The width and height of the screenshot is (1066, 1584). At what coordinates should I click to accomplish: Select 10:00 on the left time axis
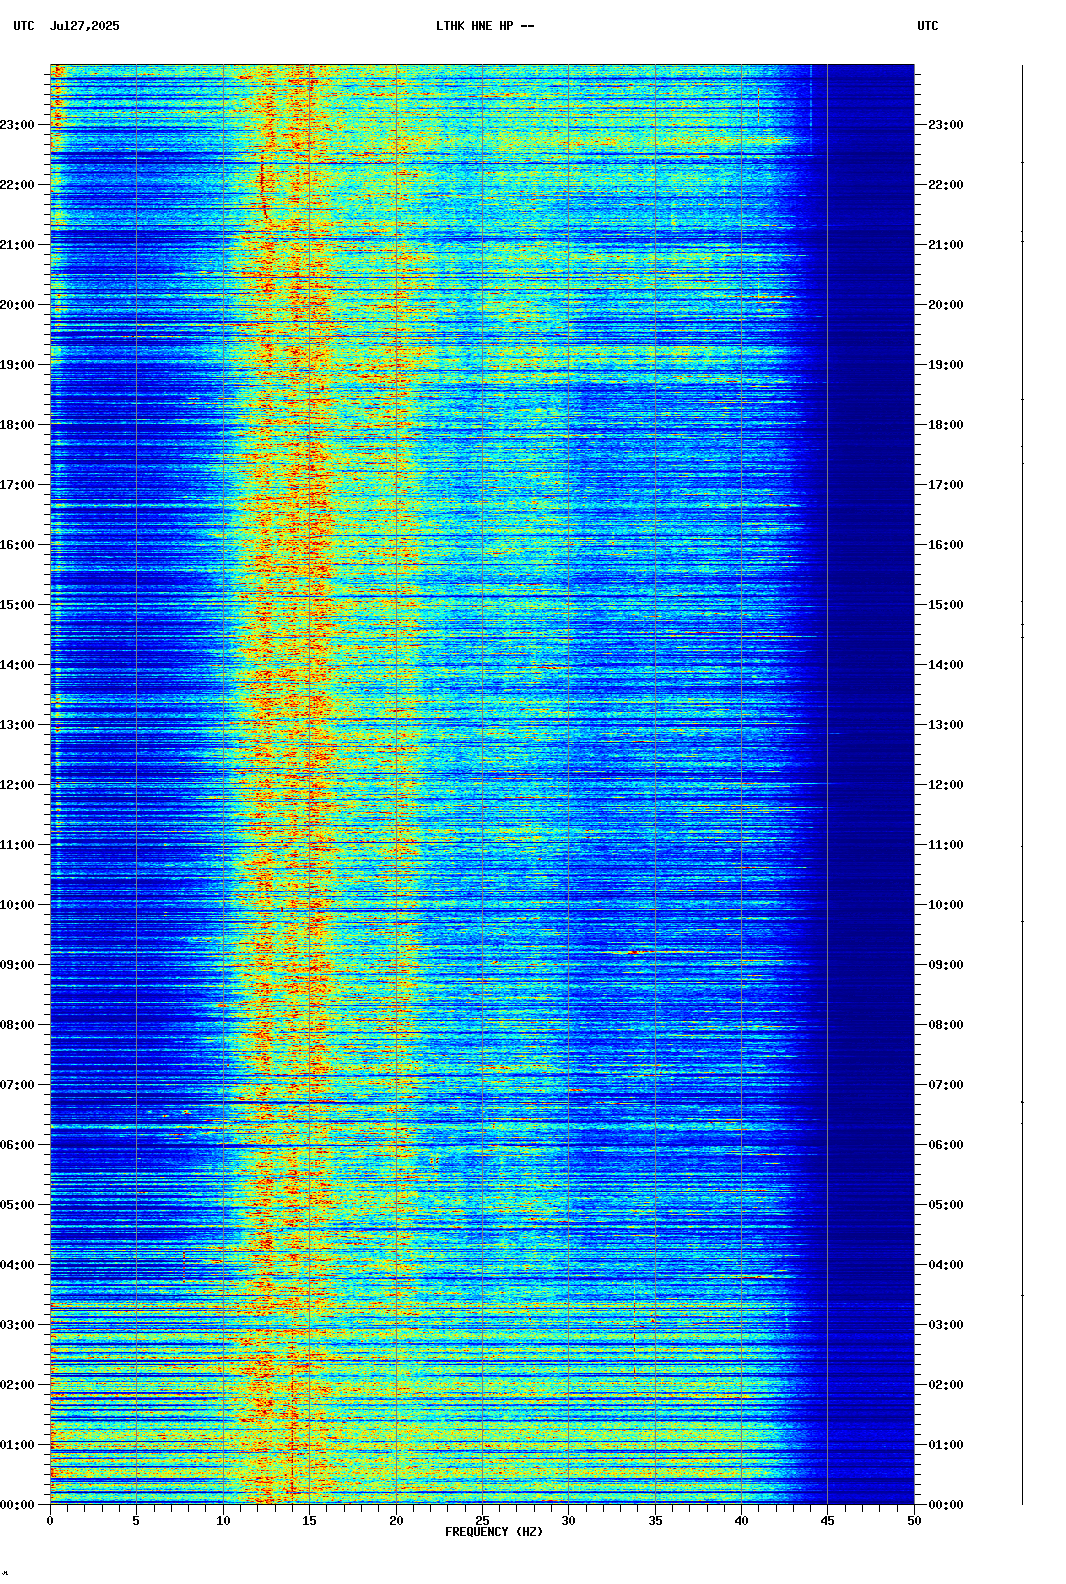18,905
